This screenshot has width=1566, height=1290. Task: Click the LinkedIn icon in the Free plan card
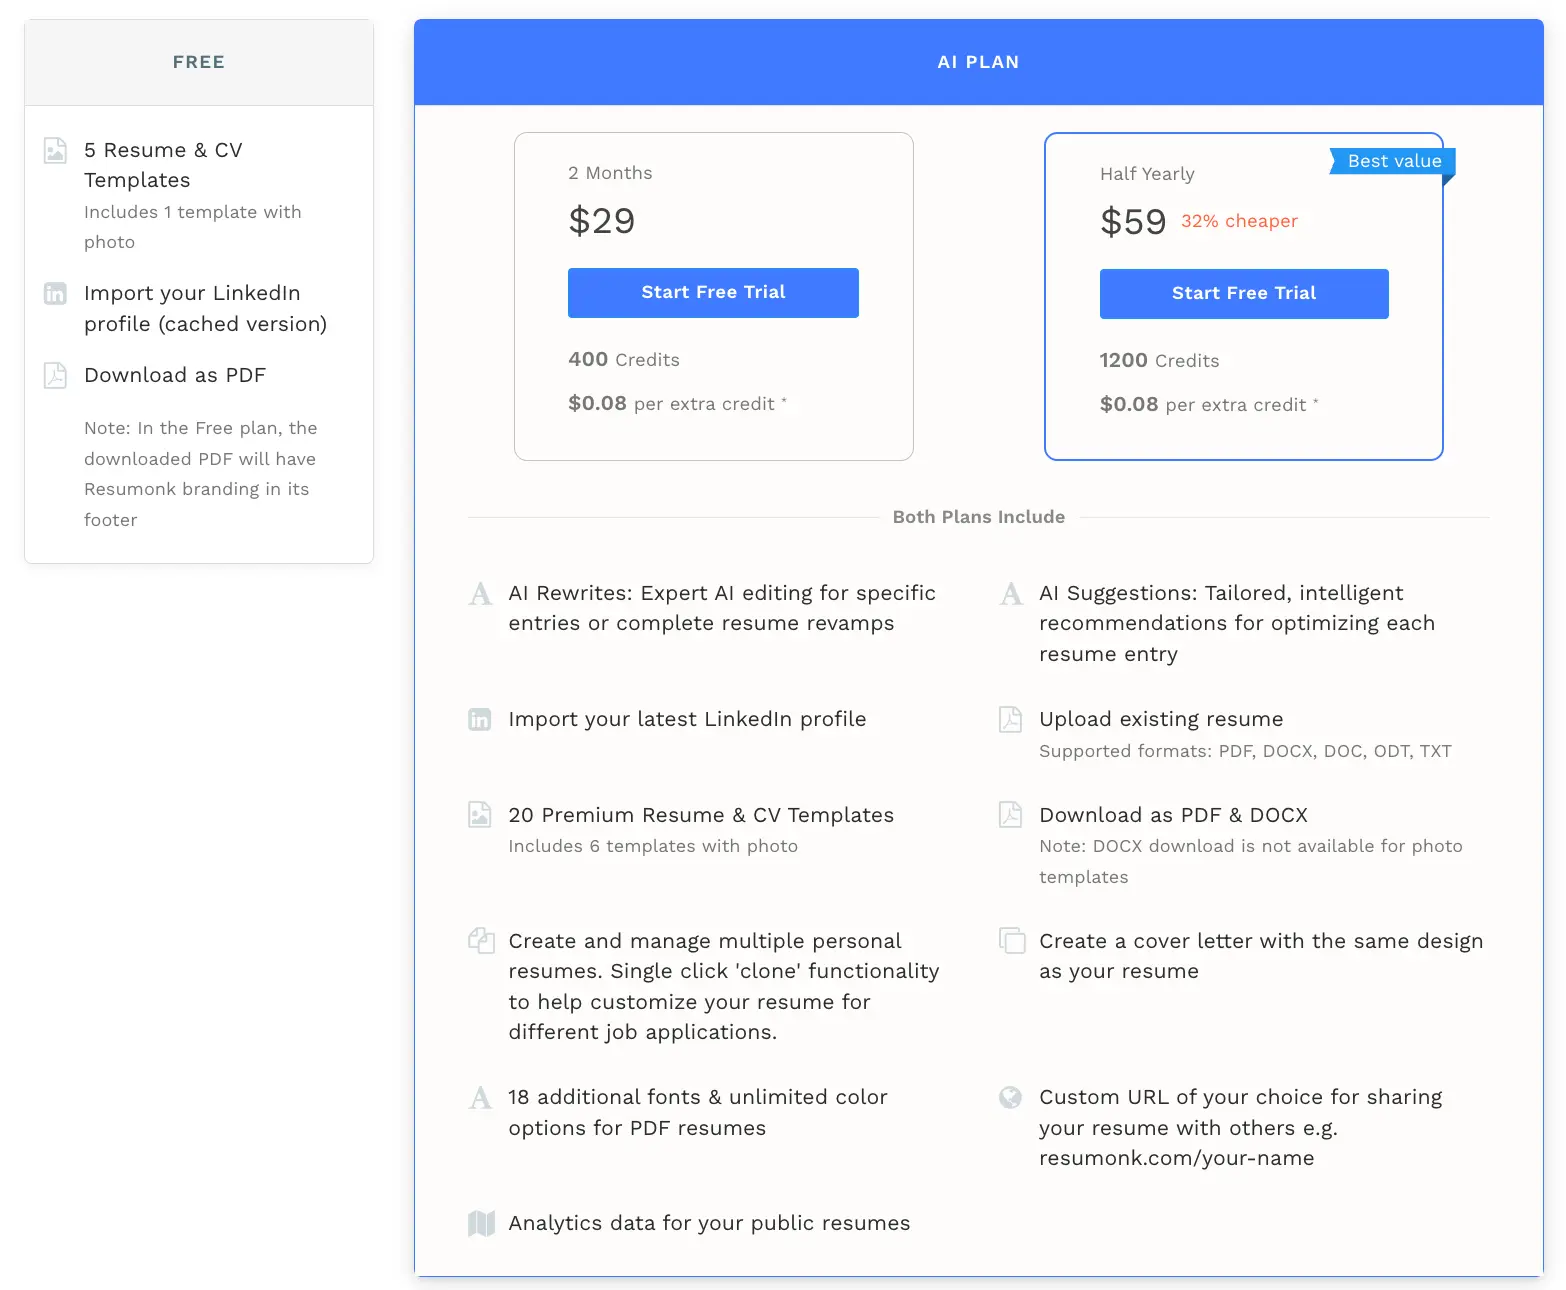click(x=55, y=294)
